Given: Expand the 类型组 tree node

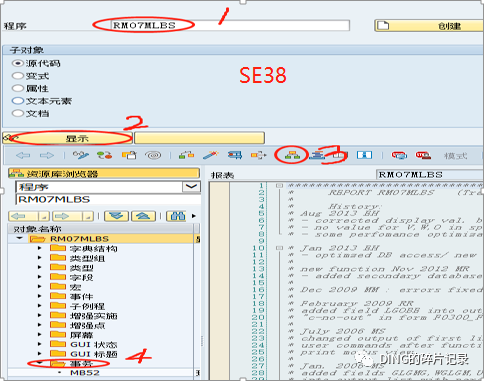Looking at the screenshot, I should click(x=40, y=258).
